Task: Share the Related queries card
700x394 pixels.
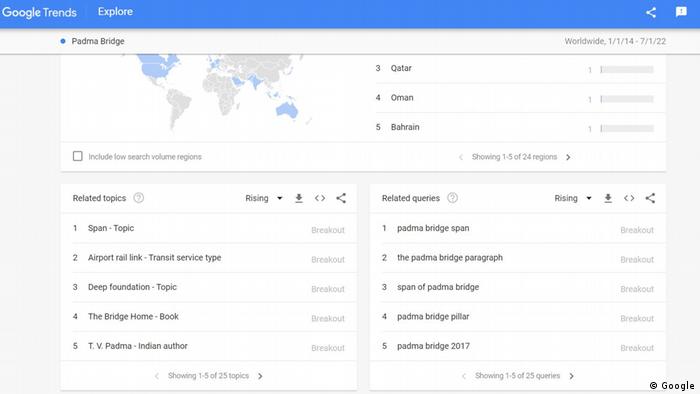Action: click(x=650, y=198)
